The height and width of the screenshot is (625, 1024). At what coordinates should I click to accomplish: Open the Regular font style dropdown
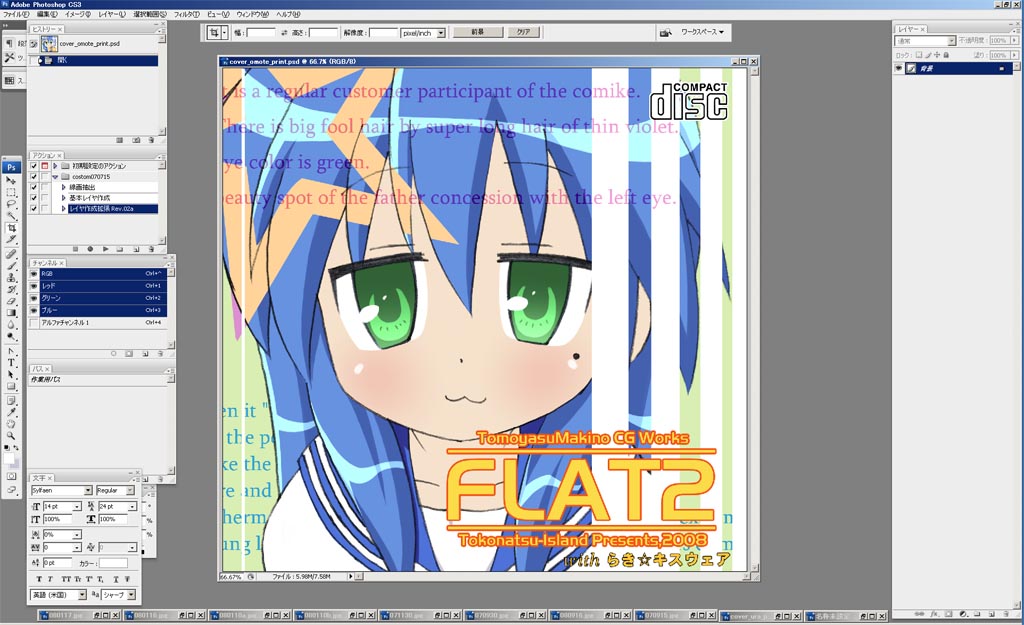pyautogui.click(x=130, y=490)
